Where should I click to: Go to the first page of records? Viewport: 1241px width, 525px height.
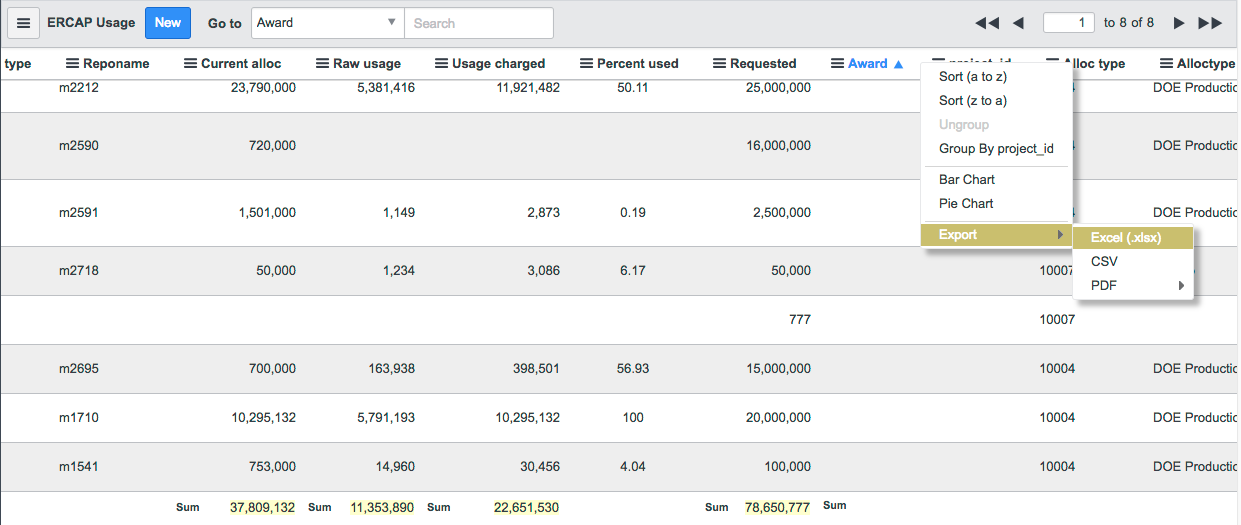pos(986,23)
